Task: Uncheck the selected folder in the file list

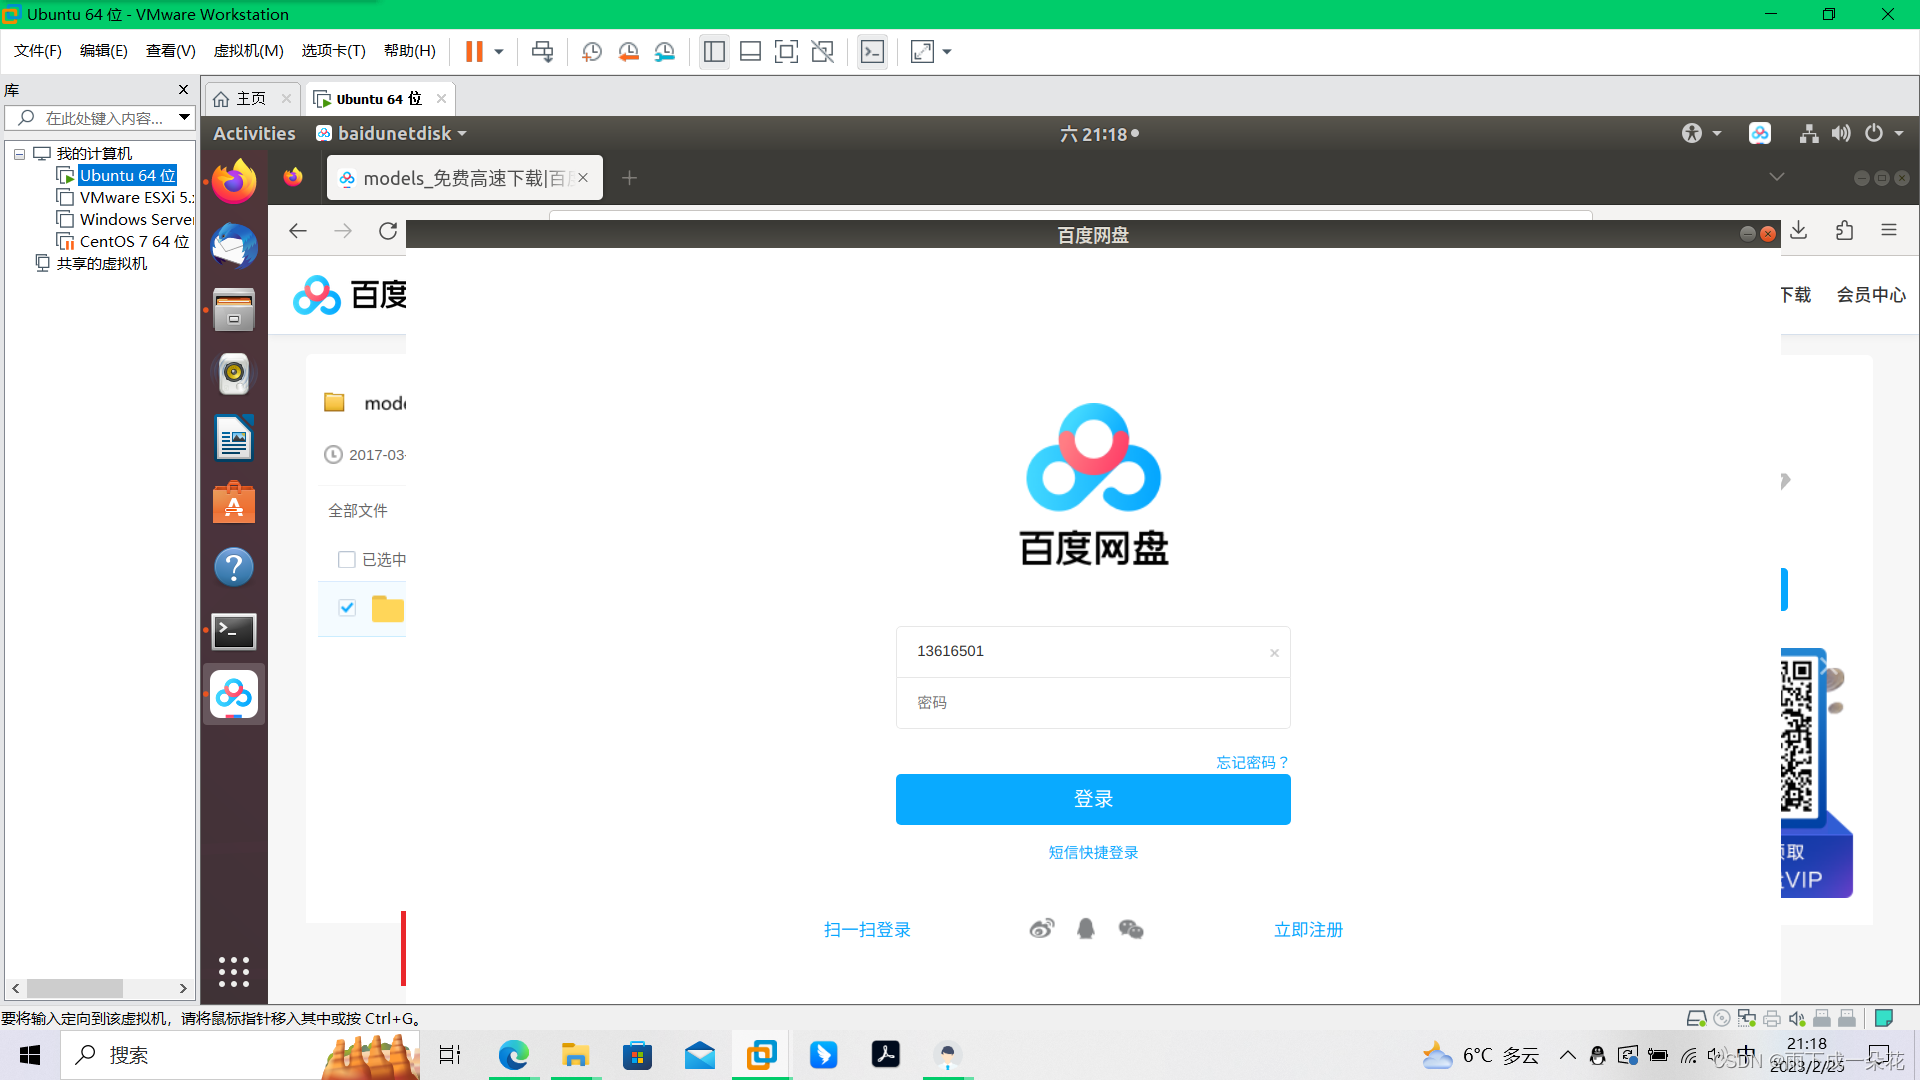Action: pyautogui.click(x=347, y=607)
